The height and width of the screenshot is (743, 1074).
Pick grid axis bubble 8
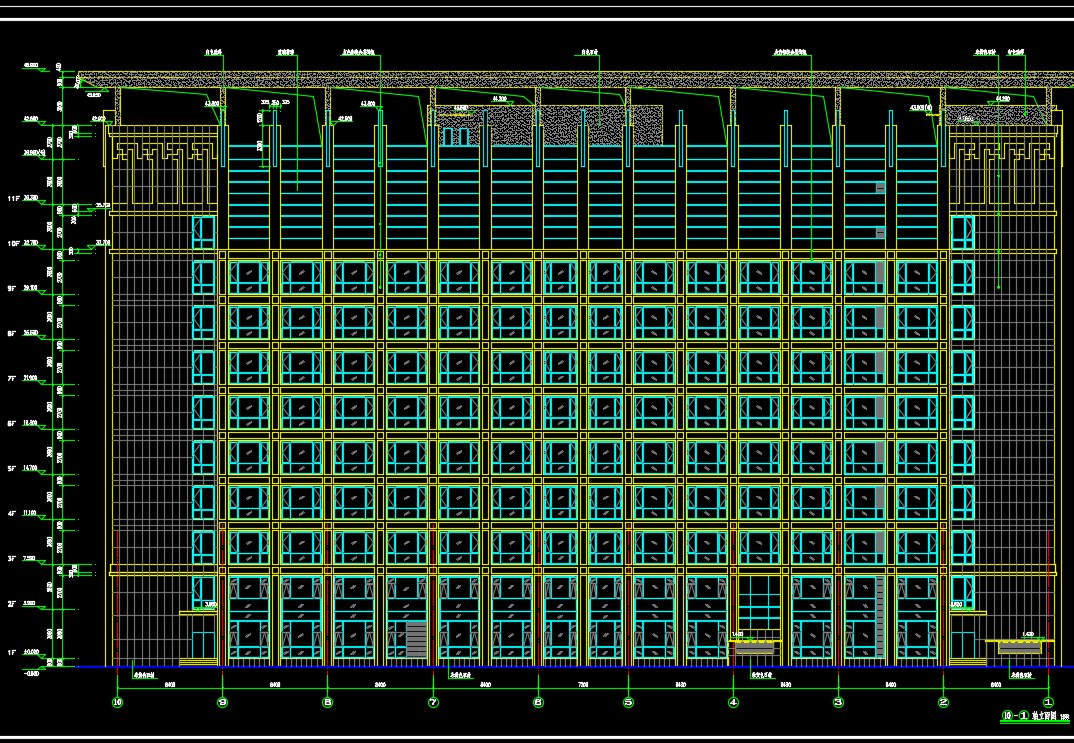tap(328, 702)
